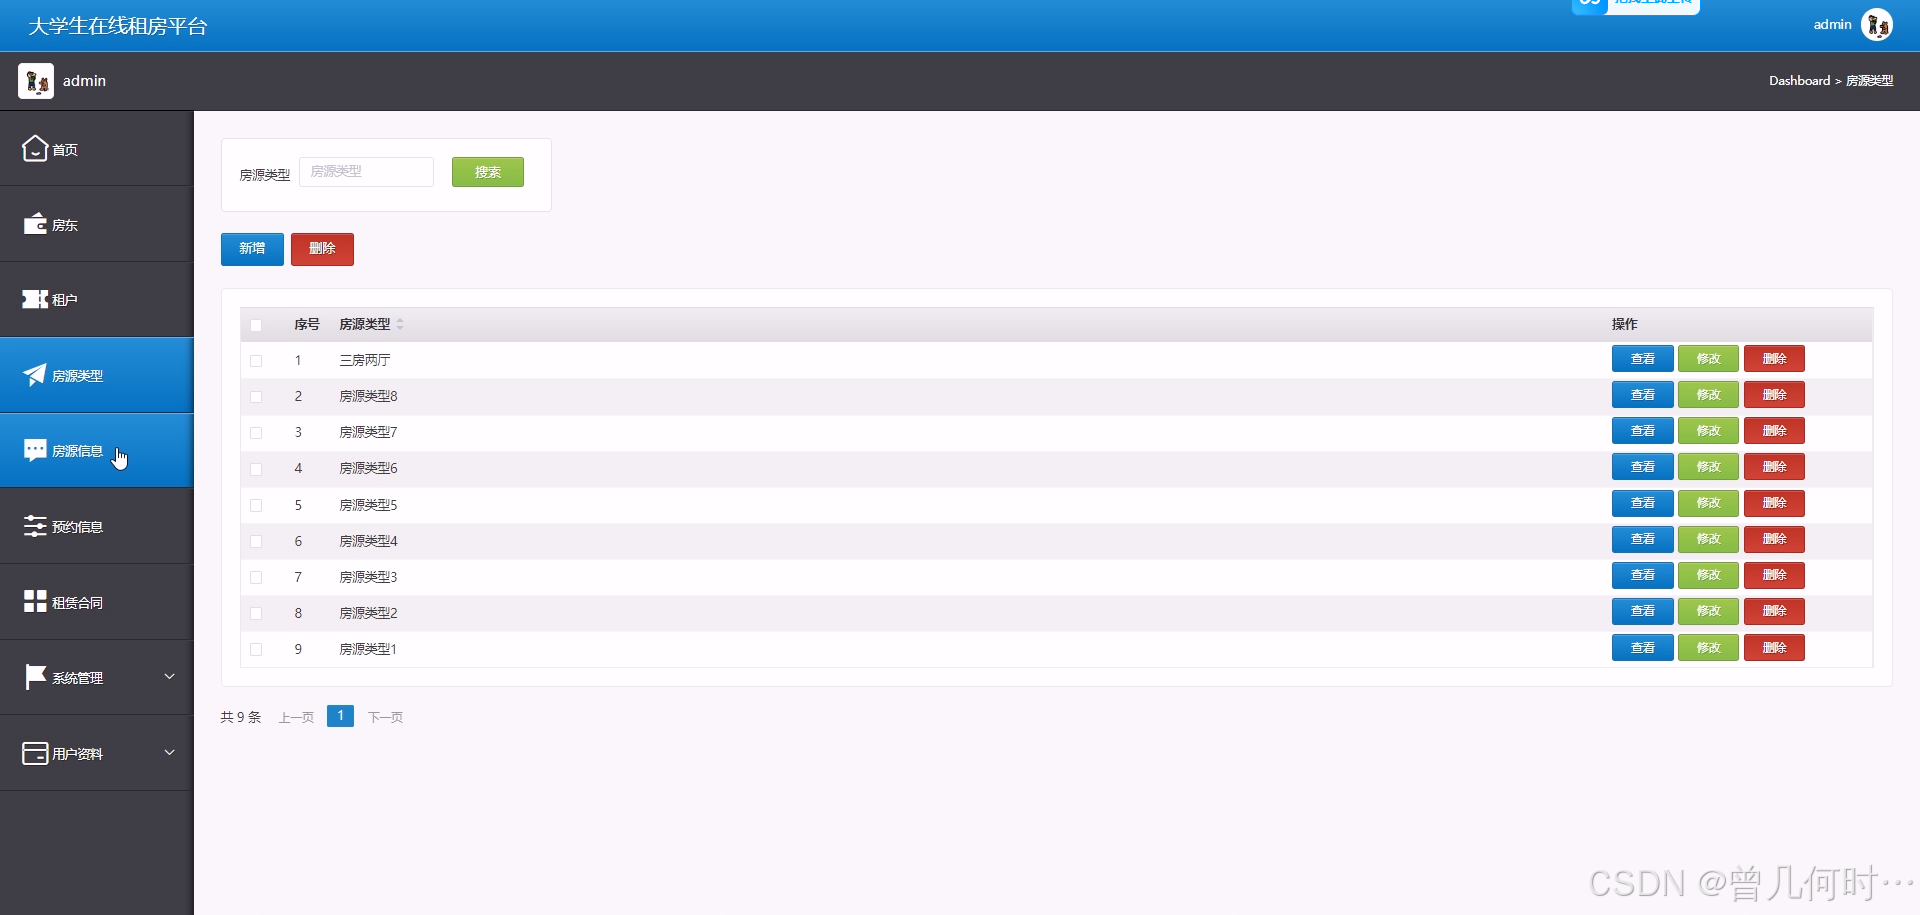Click the 租户 ticket icon in sidebar

35,299
